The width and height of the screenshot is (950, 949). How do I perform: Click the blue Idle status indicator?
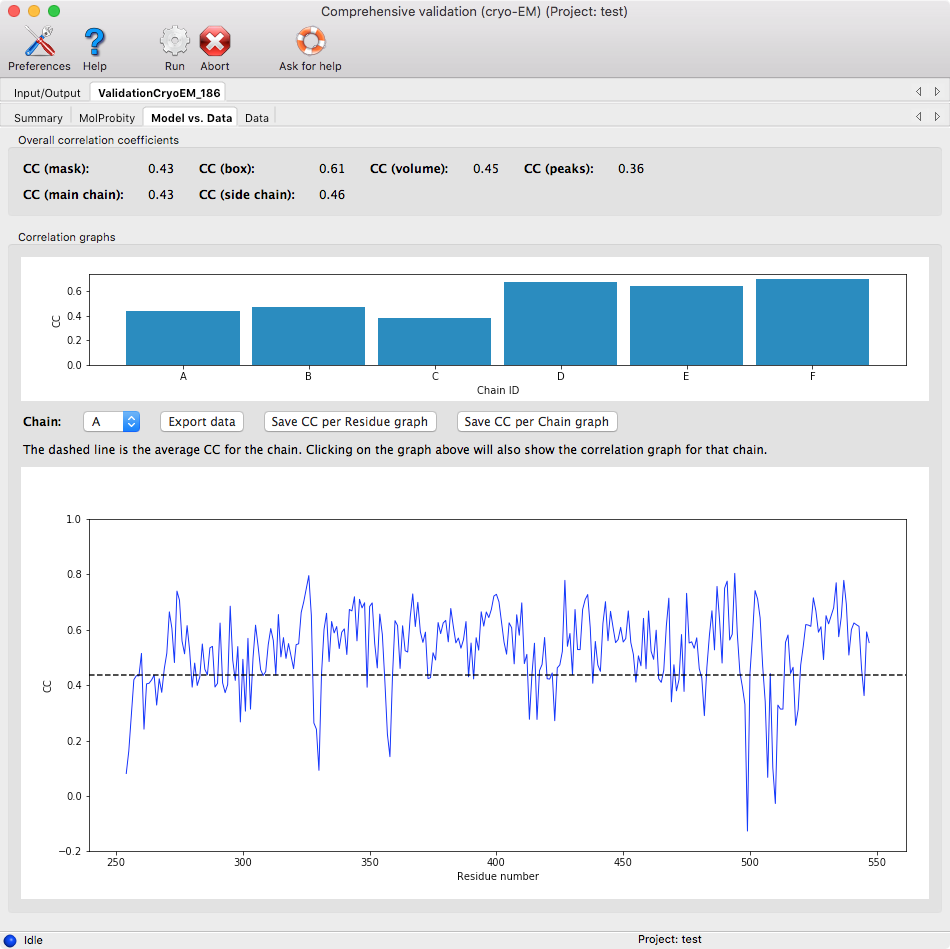coord(11,940)
